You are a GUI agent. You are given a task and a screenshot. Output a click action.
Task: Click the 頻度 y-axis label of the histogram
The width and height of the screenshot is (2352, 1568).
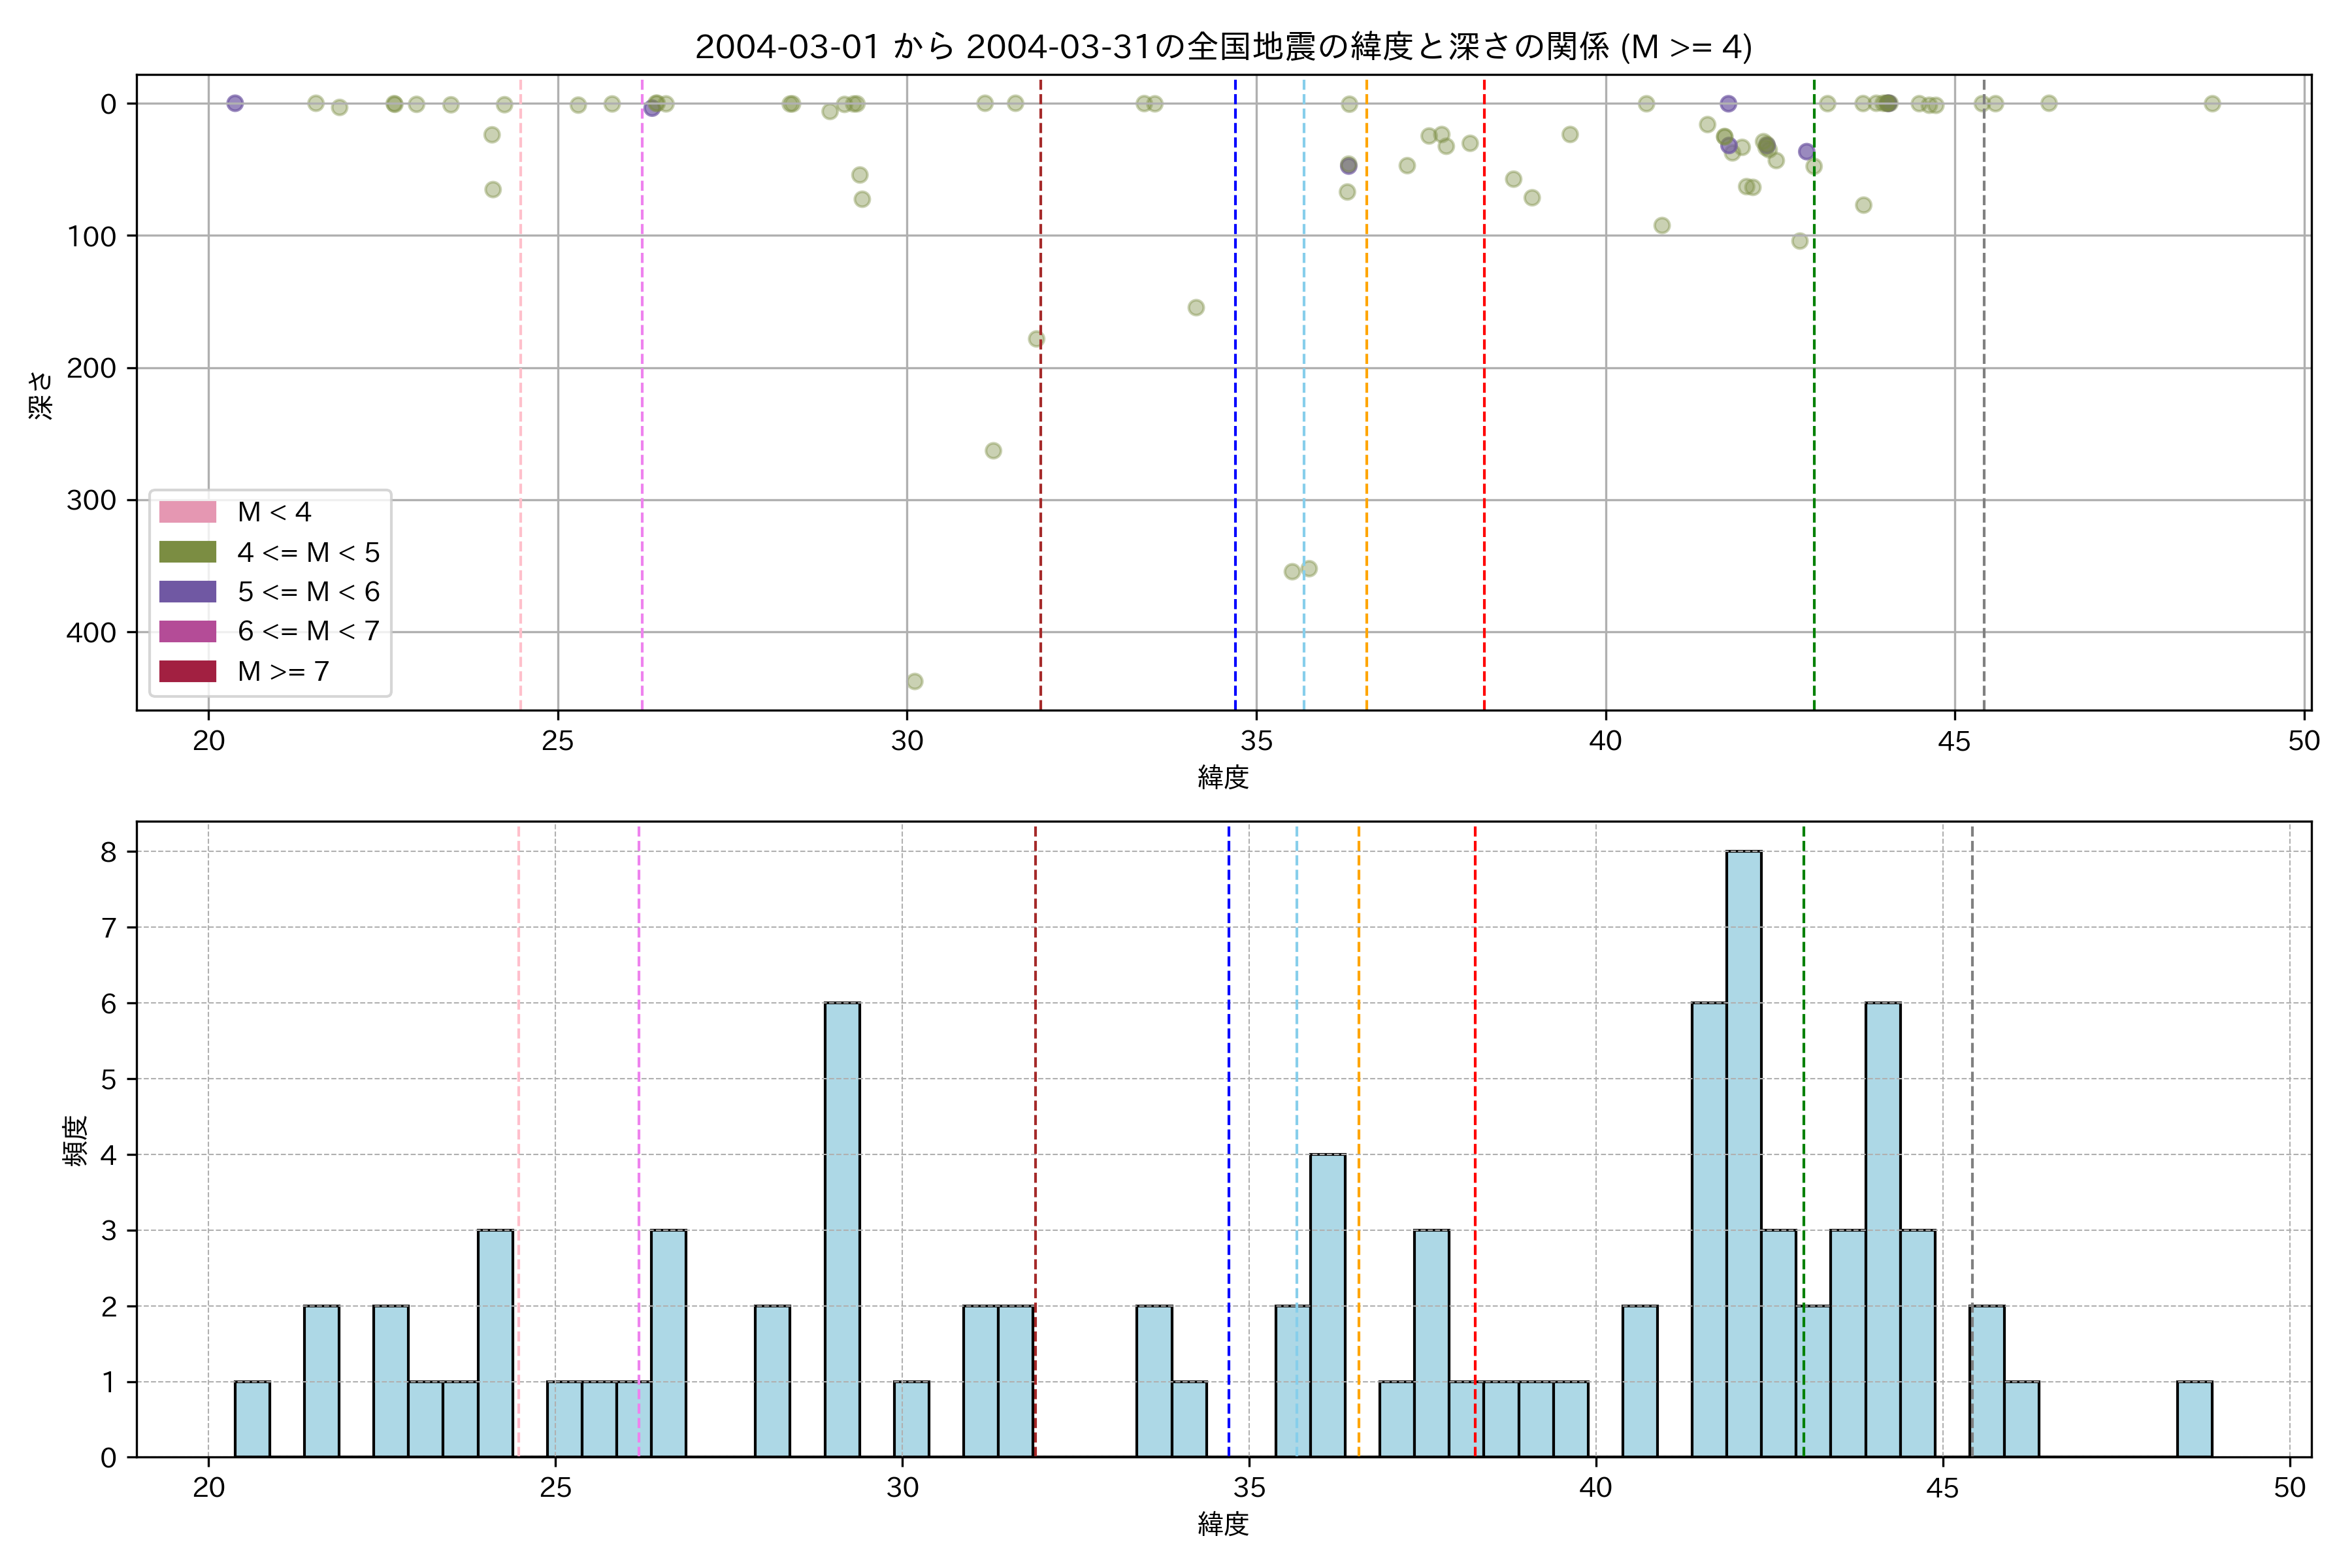pyautogui.click(x=76, y=1140)
